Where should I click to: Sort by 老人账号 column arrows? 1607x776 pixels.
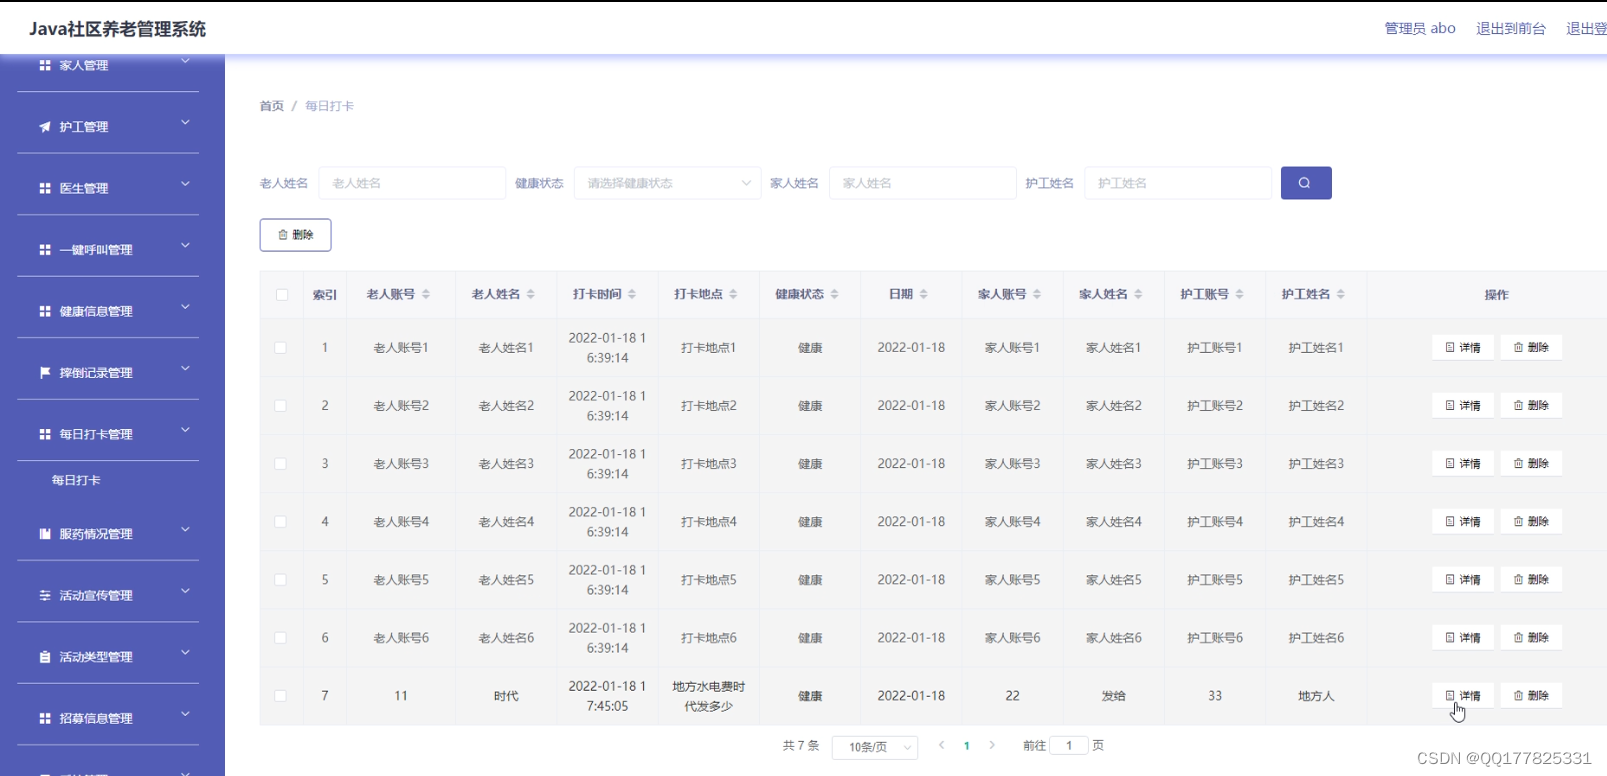coord(426,294)
